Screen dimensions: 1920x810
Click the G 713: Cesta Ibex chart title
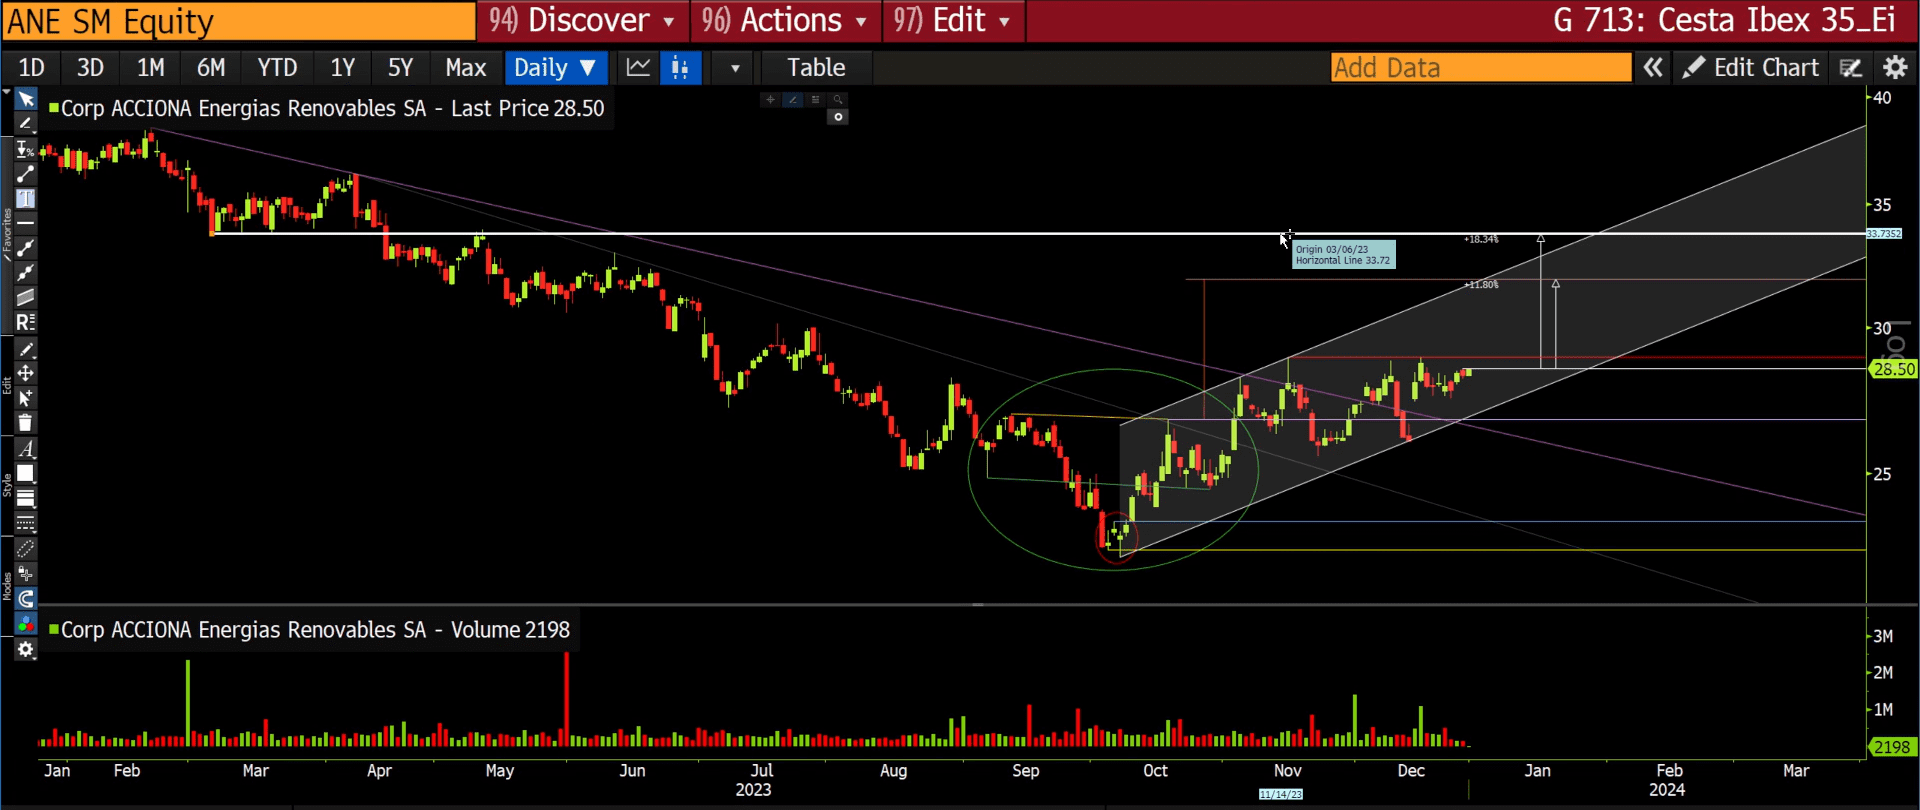tap(1724, 21)
